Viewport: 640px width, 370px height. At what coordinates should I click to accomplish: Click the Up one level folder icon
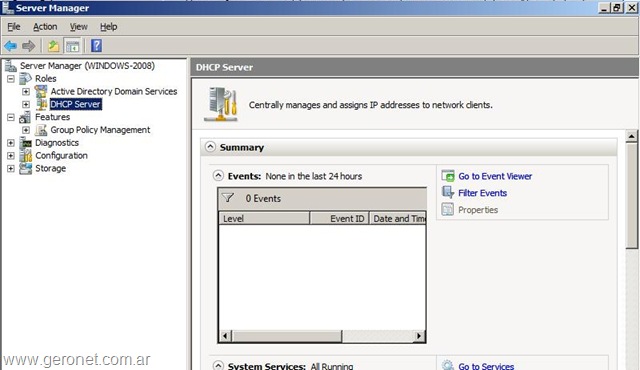(x=53, y=46)
